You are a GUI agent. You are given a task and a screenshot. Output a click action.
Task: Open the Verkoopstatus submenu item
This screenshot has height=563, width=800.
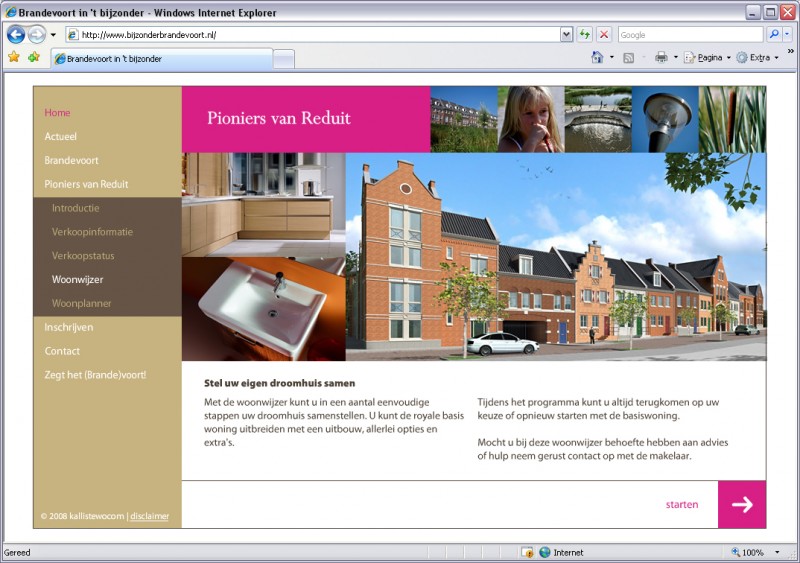coord(83,256)
